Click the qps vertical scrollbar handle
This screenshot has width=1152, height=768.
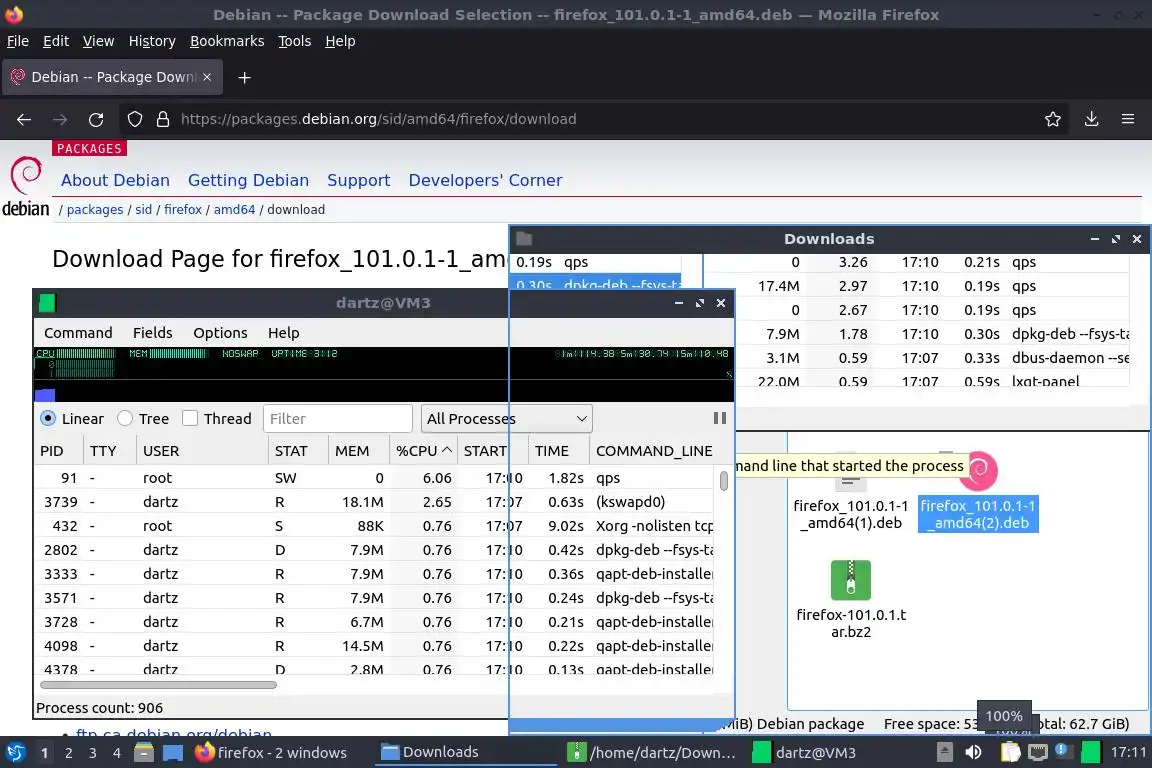(x=724, y=481)
